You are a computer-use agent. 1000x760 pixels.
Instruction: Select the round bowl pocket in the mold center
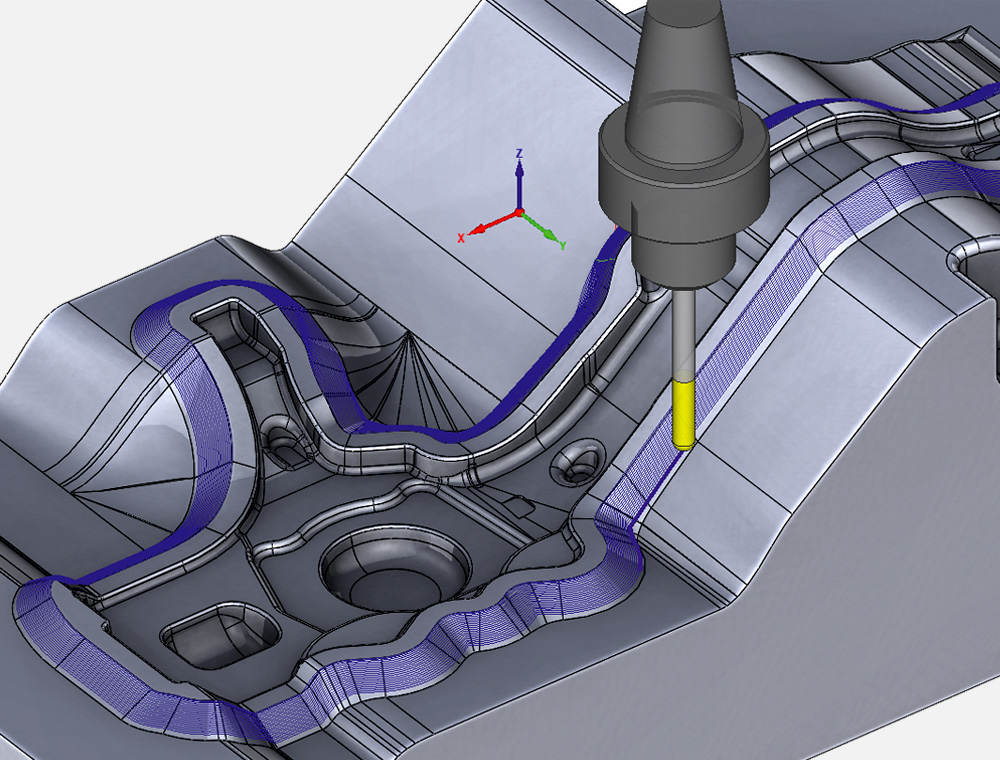pyautogui.click(x=396, y=567)
